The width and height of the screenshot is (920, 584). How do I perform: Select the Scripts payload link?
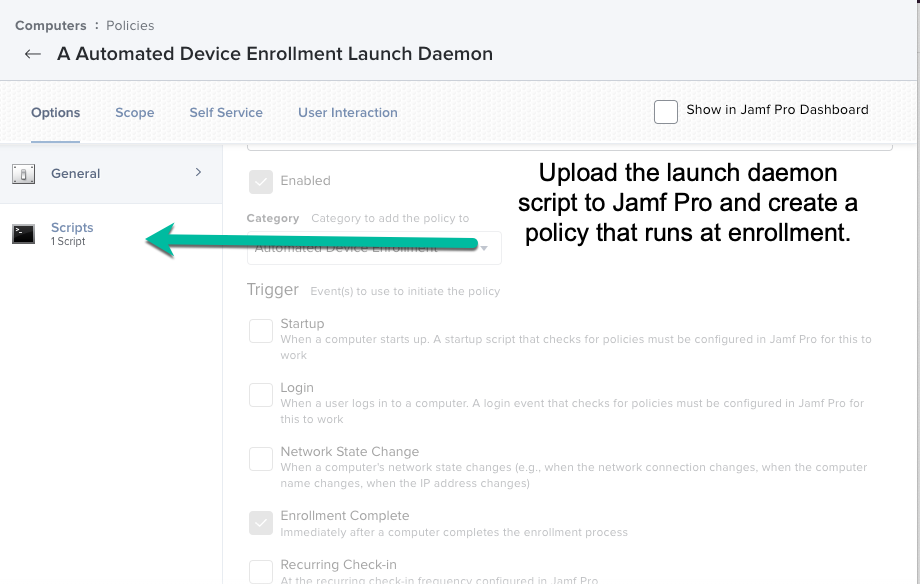tap(72, 227)
